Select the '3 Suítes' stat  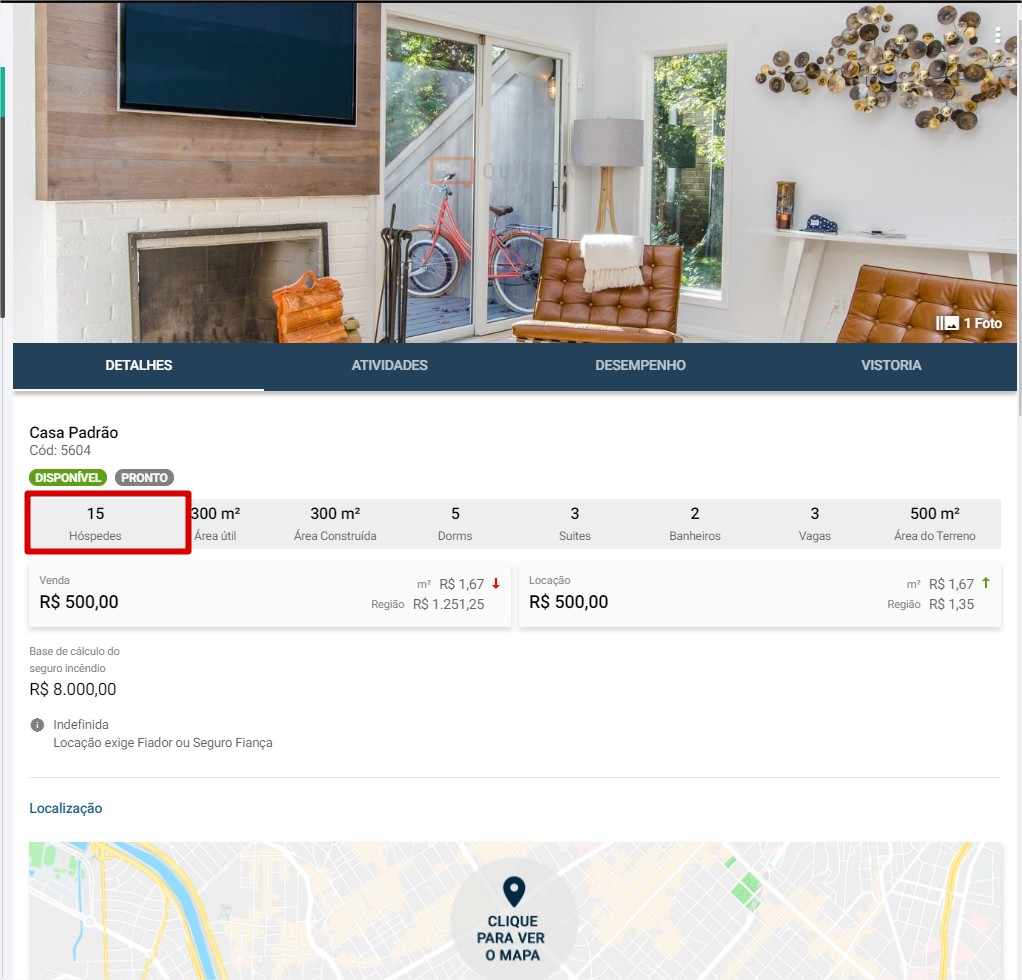[x=575, y=523]
